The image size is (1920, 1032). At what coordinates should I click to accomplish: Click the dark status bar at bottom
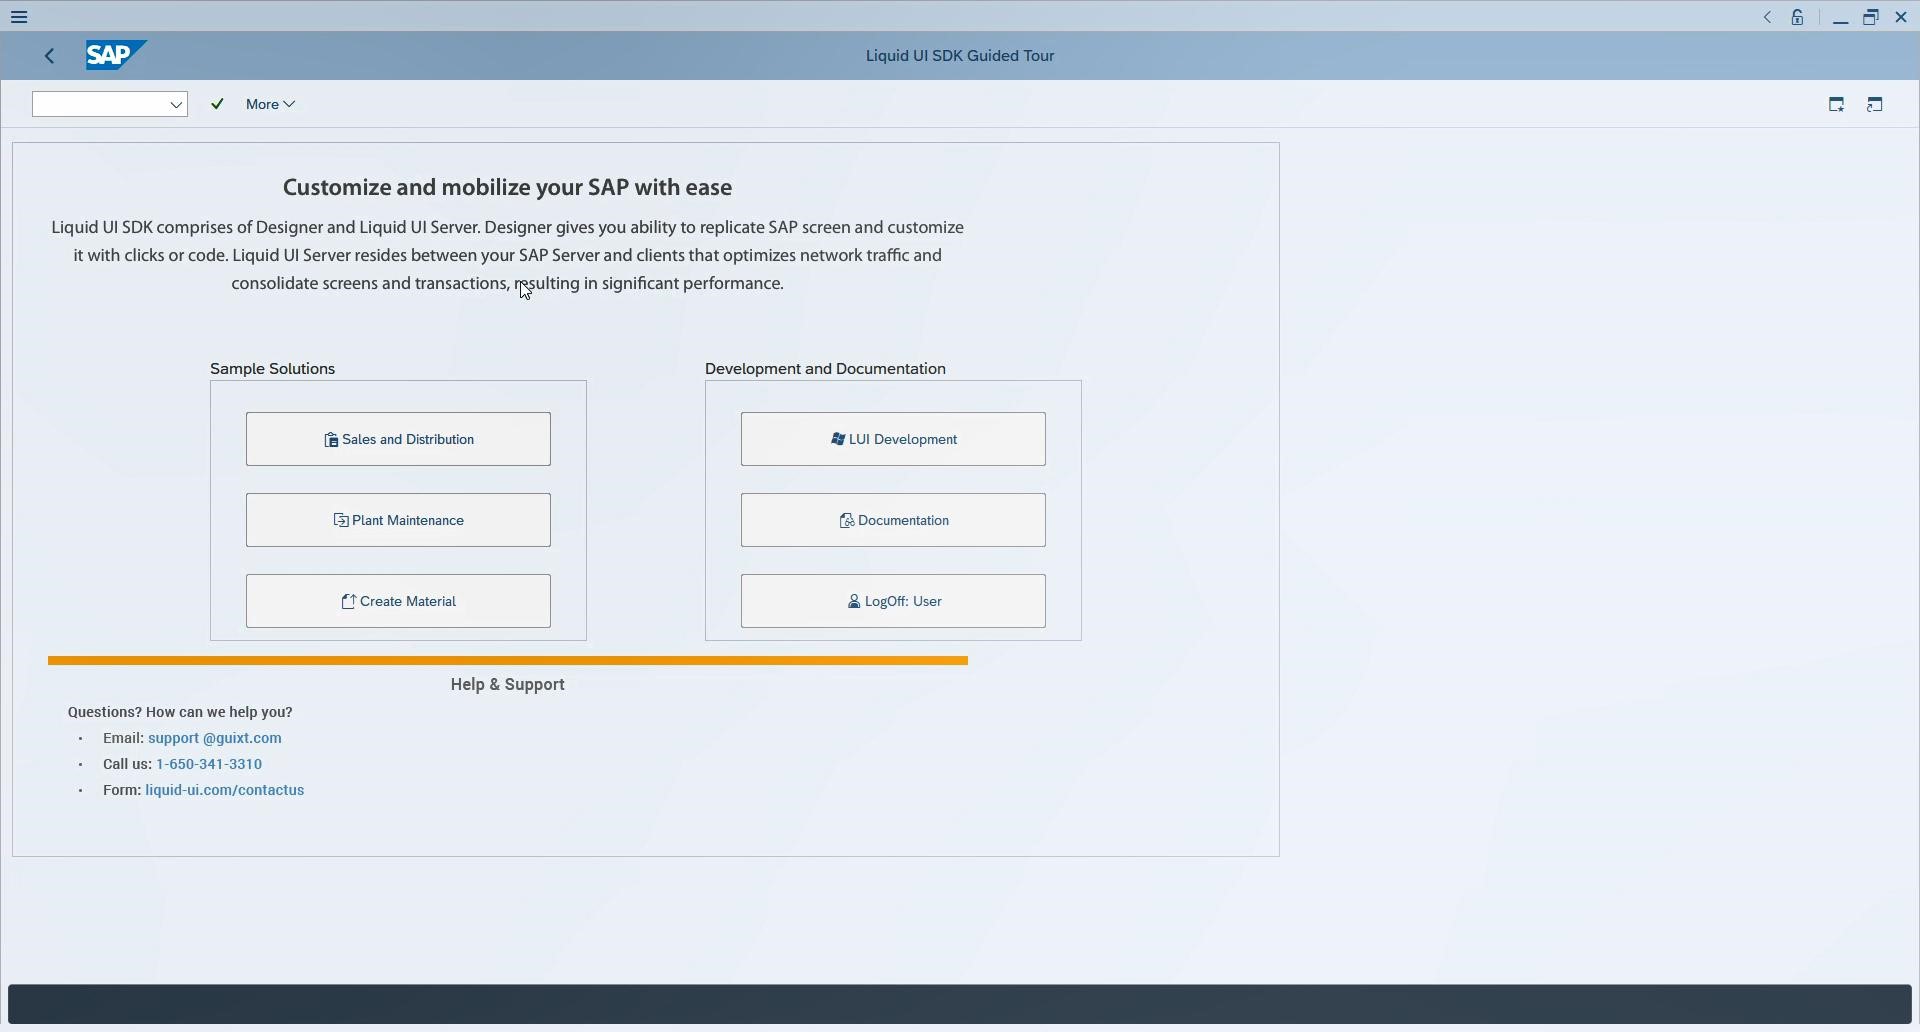(960, 1004)
